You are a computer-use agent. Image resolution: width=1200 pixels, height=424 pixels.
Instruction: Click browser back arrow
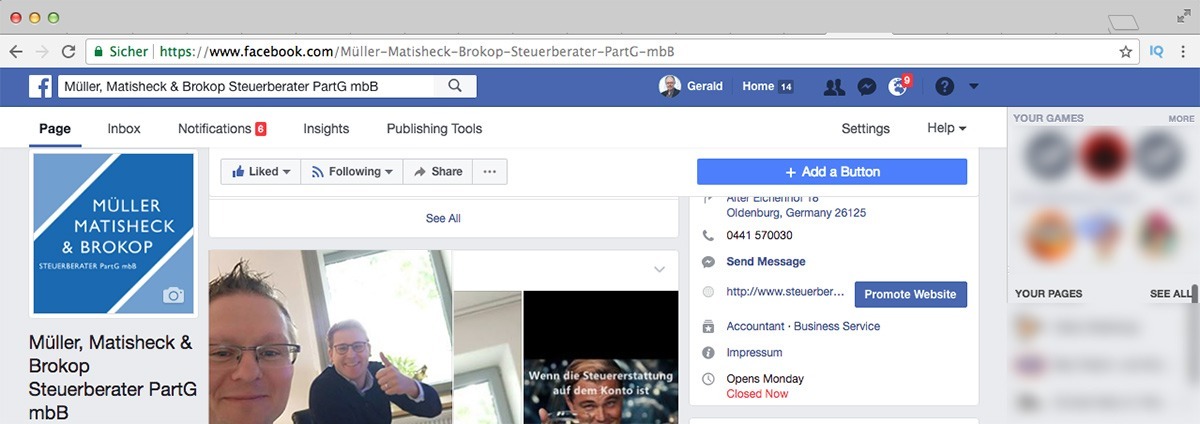pyautogui.click(x=16, y=51)
